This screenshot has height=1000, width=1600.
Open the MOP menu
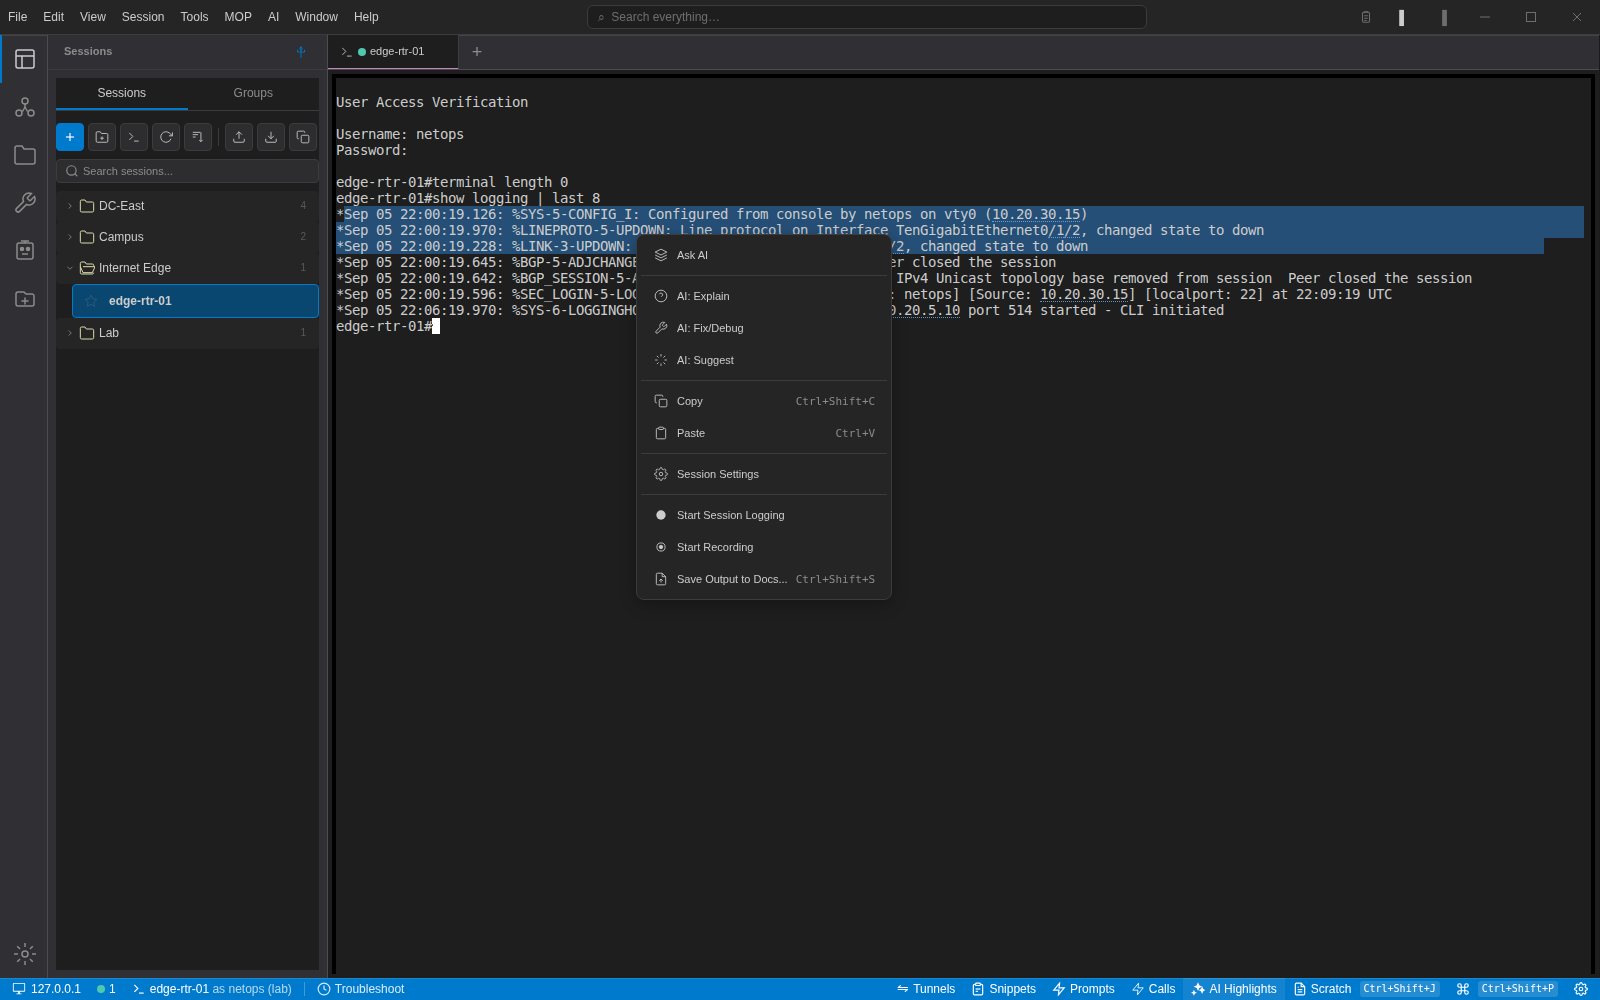click(x=238, y=17)
